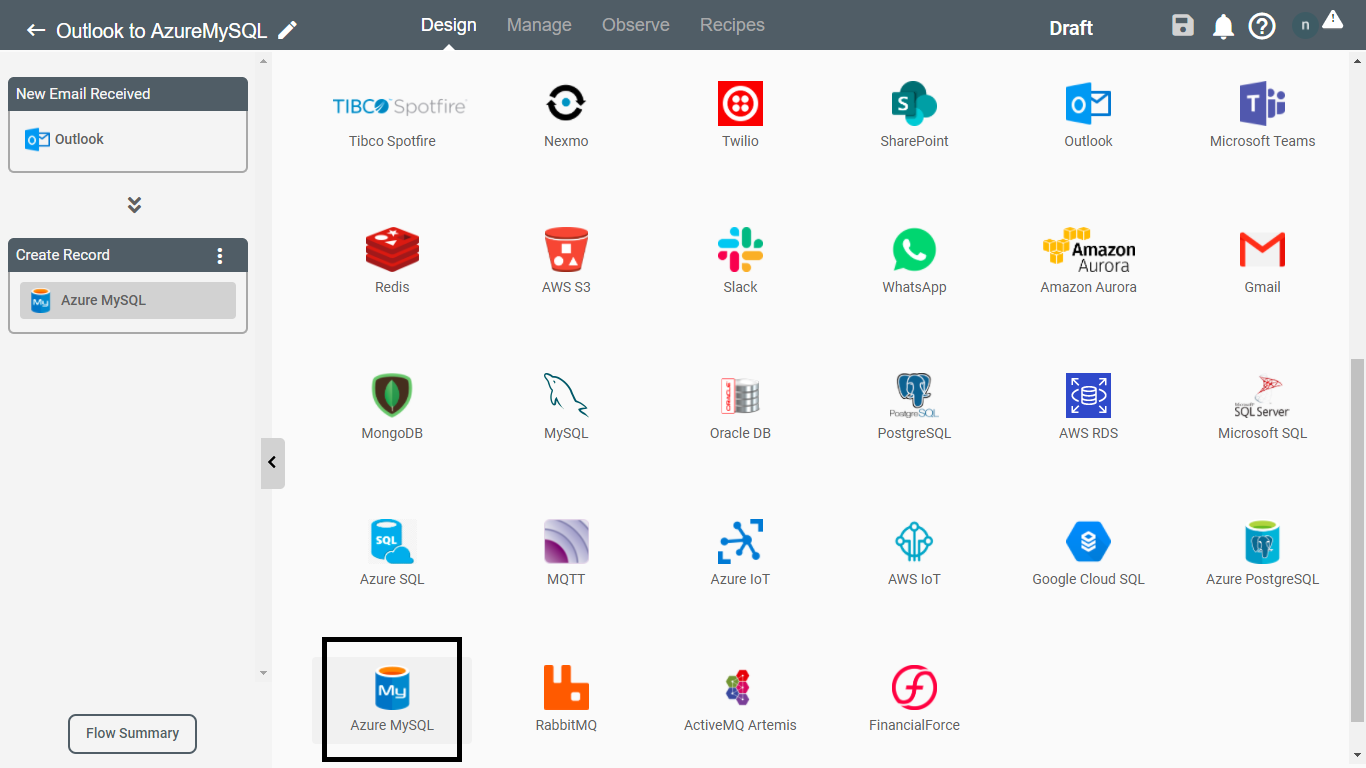Click the warning triangle indicator
This screenshot has height=768, width=1366.
(1332, 19)
